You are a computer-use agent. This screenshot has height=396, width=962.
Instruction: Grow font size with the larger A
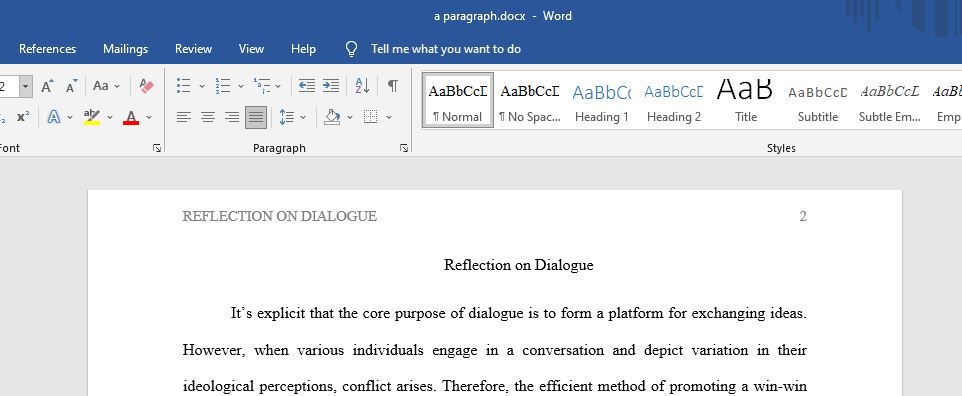click(48, 86)
